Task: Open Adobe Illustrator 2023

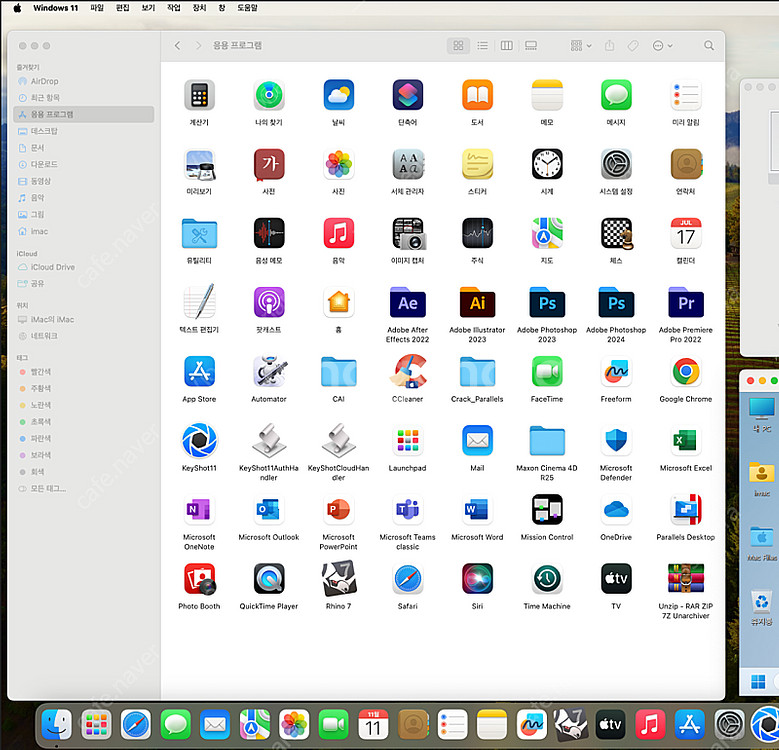Action: coord(477,302)
